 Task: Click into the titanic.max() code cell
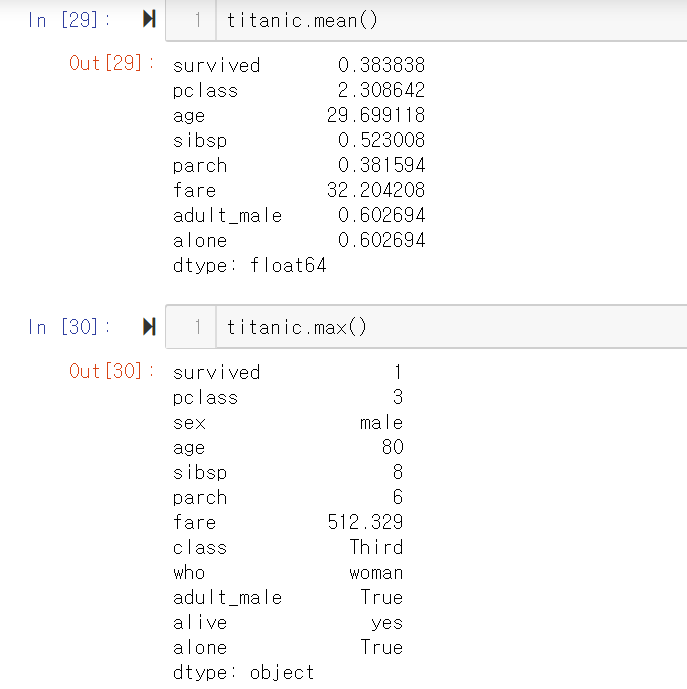click(451, 327)
